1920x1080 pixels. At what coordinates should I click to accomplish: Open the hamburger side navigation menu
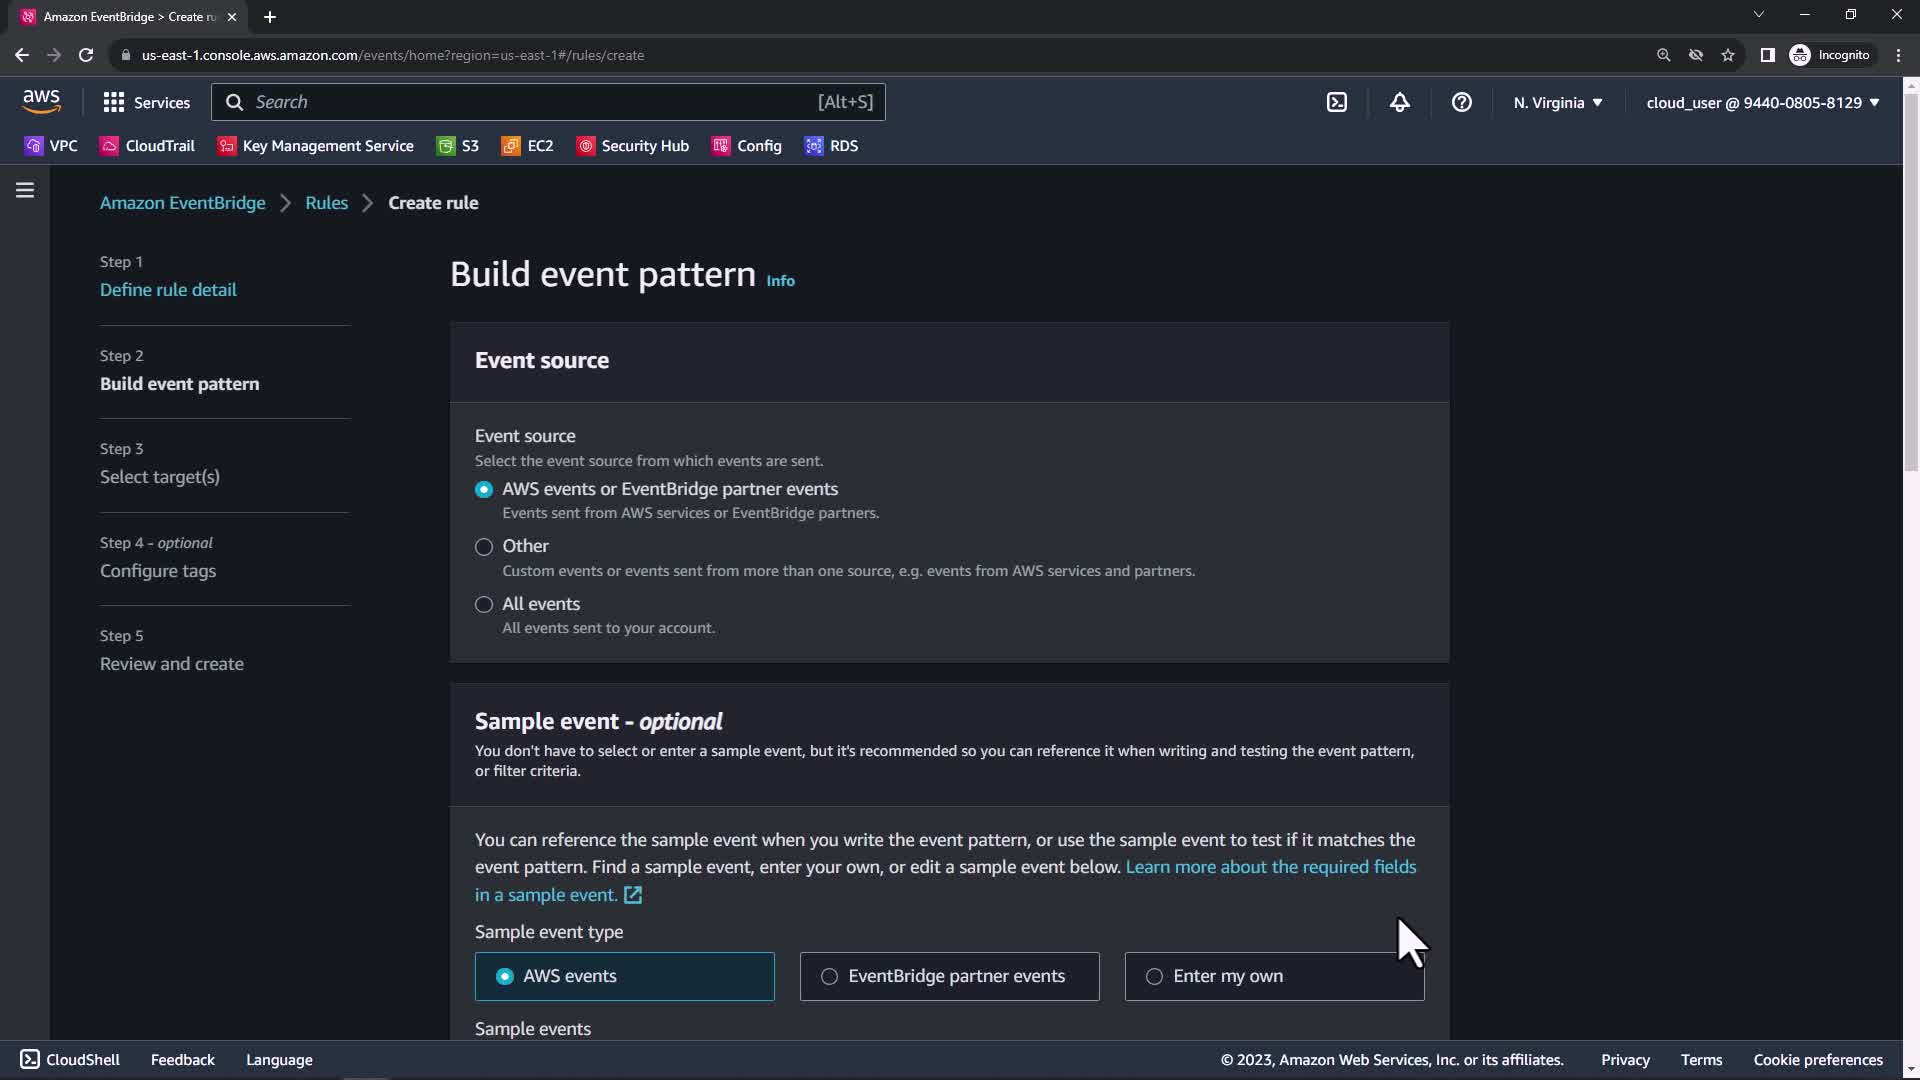(x=25, y=190)
